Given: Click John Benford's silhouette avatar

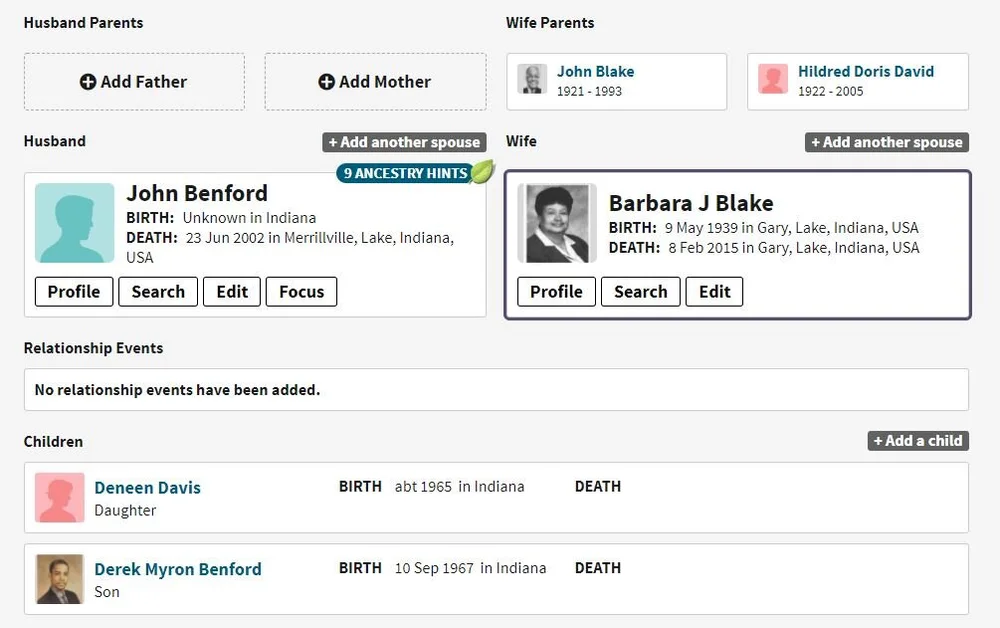Looking at the screenshot, I should (75, 223).
